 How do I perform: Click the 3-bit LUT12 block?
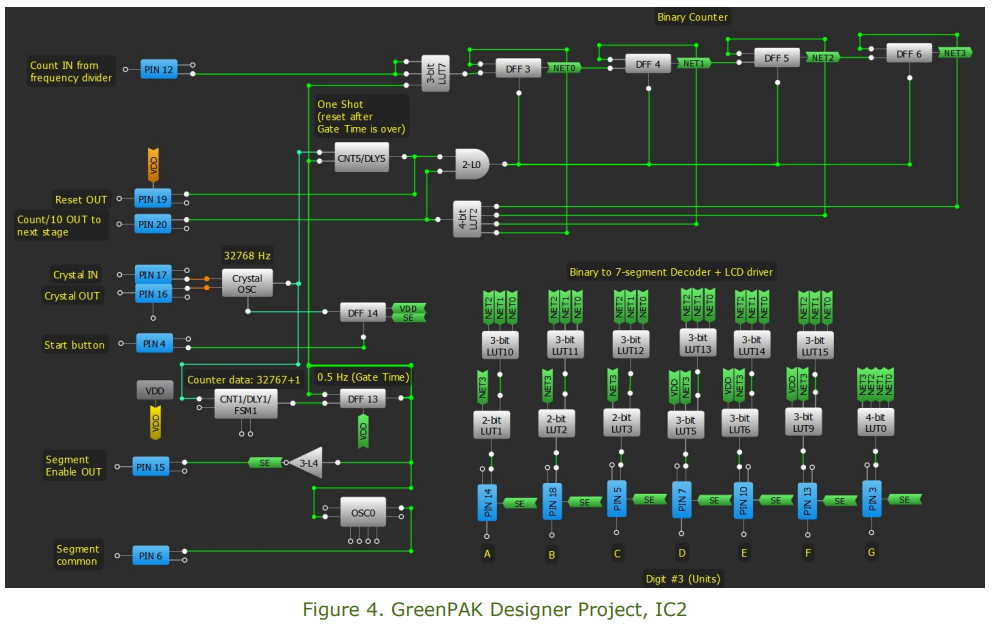[630, 345]
